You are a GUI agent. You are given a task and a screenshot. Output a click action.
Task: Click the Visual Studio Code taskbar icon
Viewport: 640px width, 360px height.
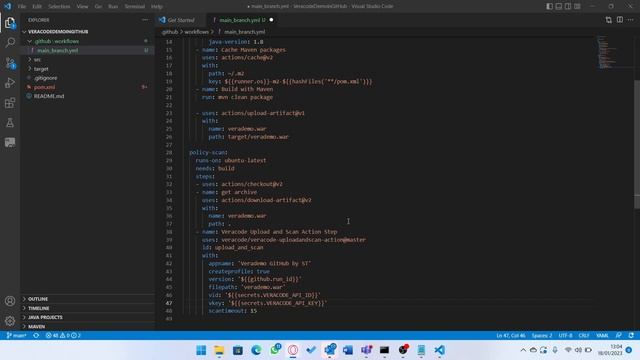click(x=440, y=350)
